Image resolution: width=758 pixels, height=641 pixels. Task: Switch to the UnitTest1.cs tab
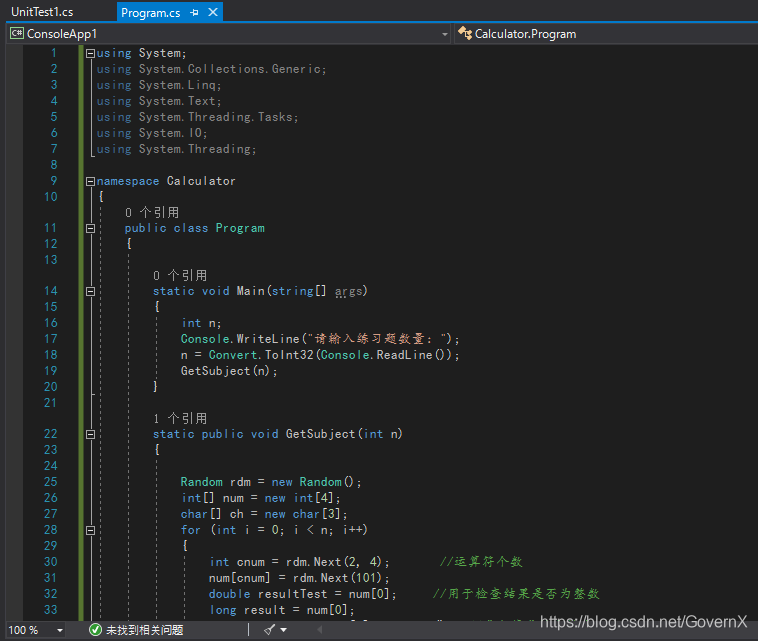[42, 12]
